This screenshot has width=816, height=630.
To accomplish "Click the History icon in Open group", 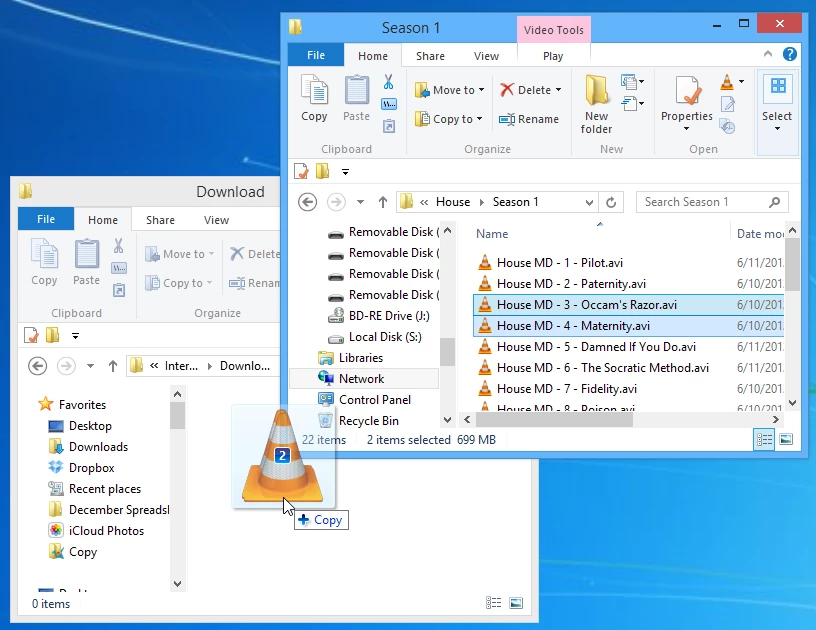I will pyautogui.click(x=728, y=126).
